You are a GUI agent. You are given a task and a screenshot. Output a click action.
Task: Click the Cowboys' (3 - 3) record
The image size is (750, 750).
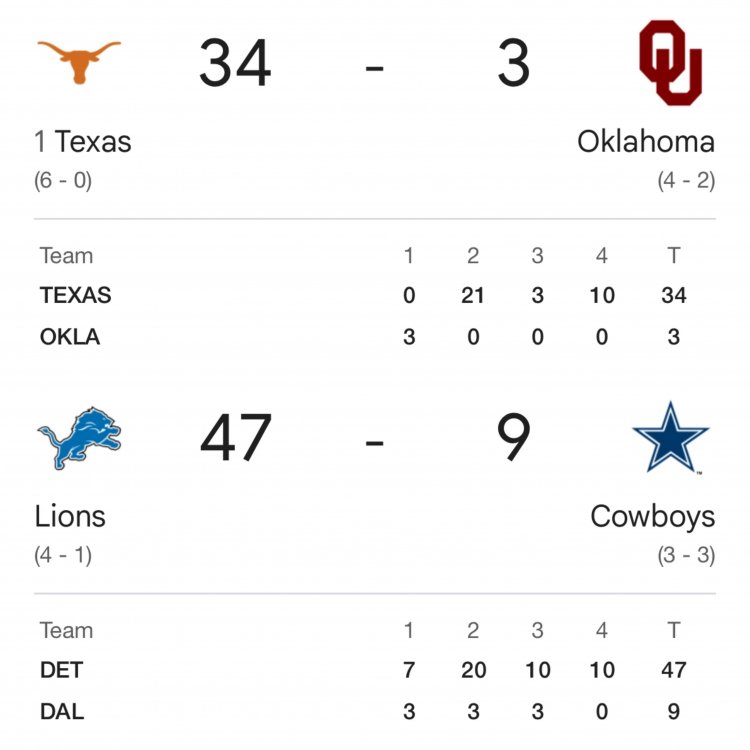pos(686,555)
